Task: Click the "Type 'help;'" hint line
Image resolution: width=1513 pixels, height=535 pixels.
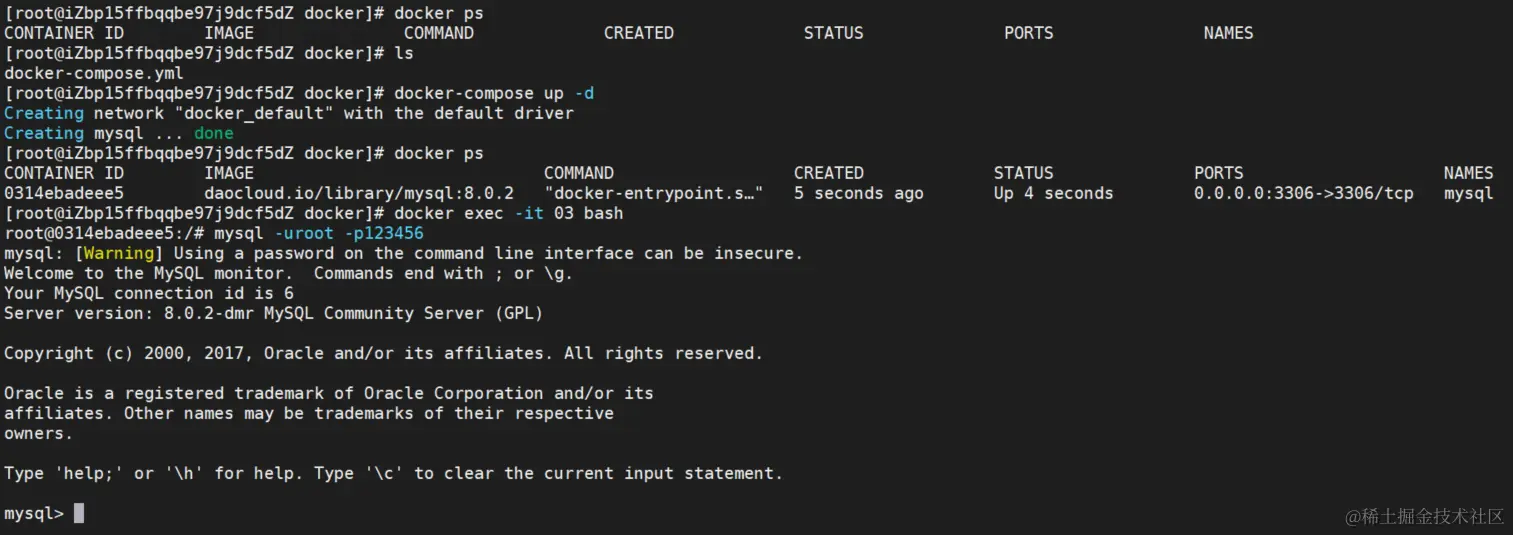Action: pos(394,473)
